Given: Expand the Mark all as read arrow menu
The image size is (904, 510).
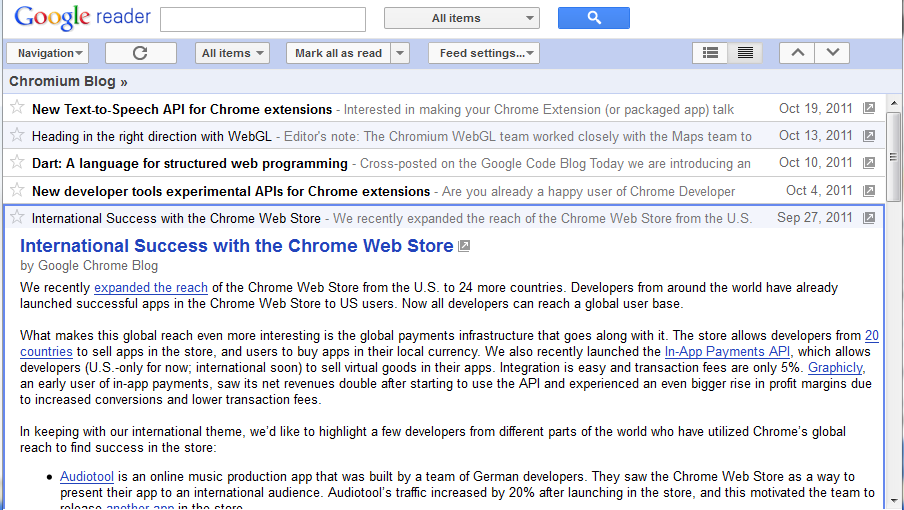Looking at the screenshot, I should 400,53.
